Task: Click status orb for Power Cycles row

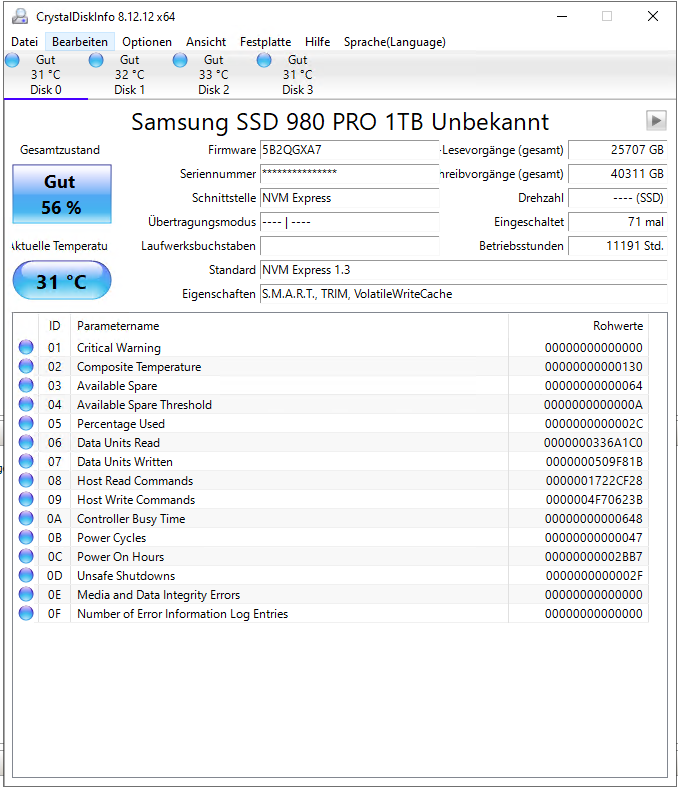Action: pyautogui.click(x=26, y=538)
